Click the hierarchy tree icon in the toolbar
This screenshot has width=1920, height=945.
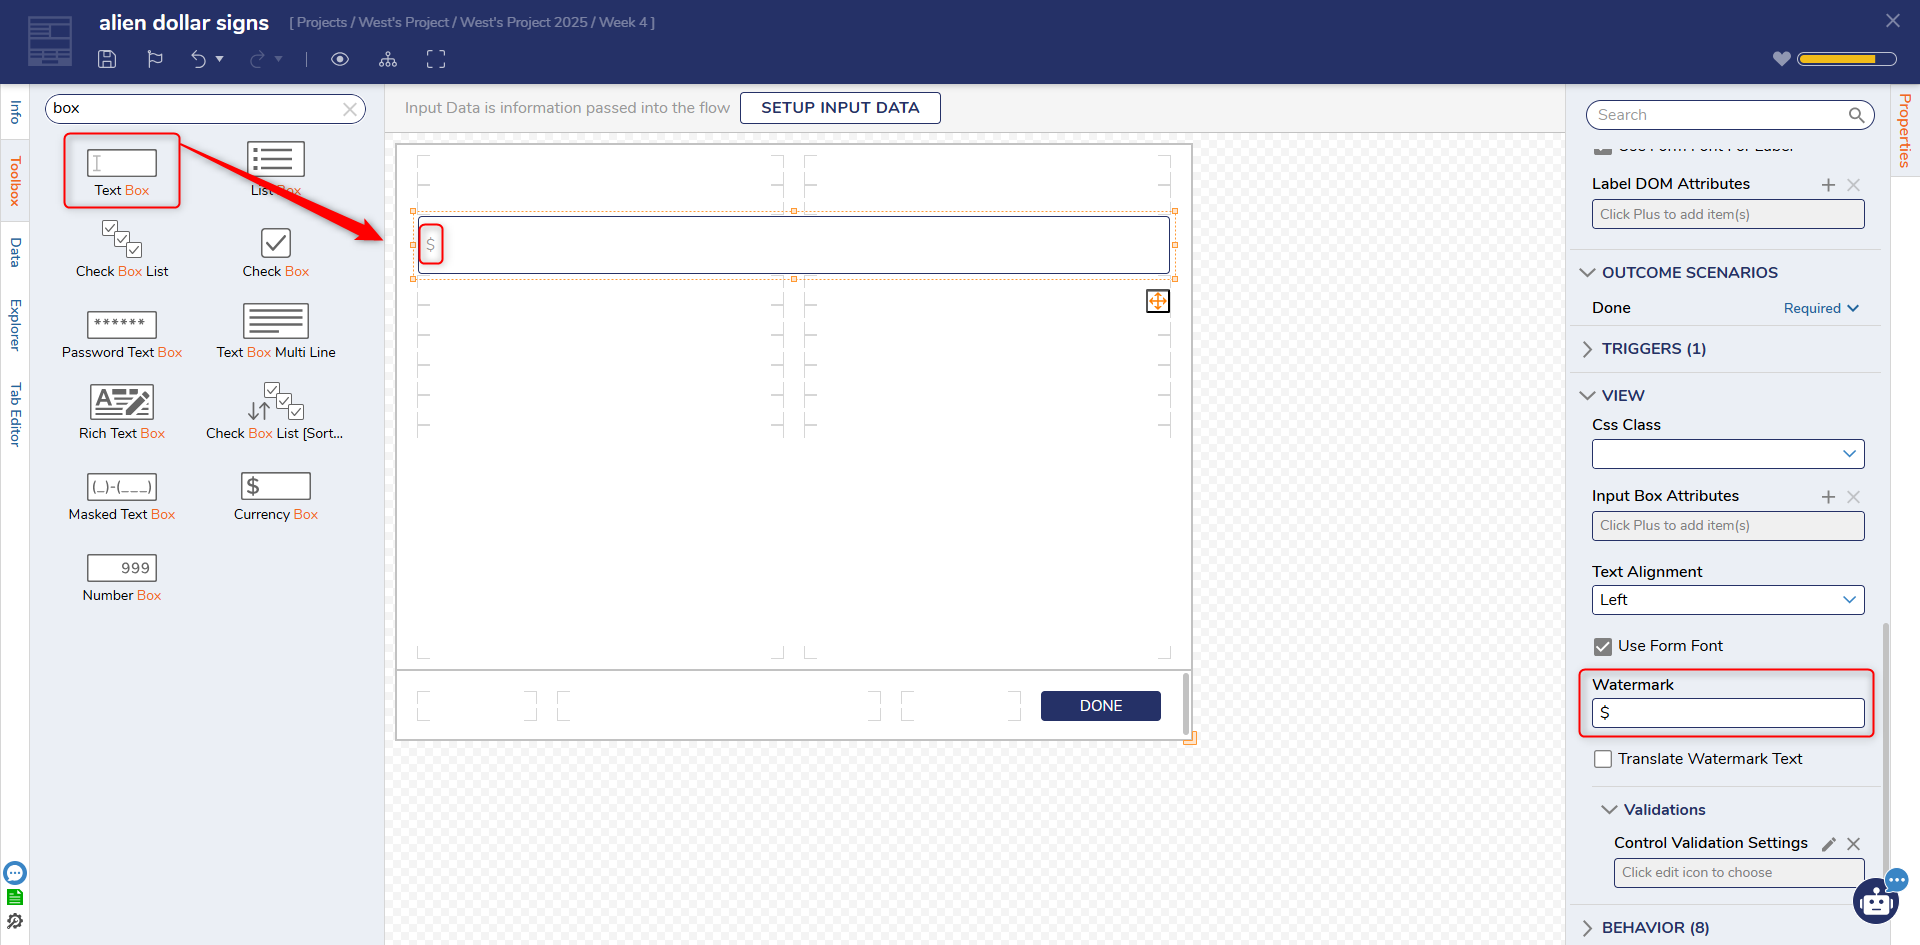[388, 60]
